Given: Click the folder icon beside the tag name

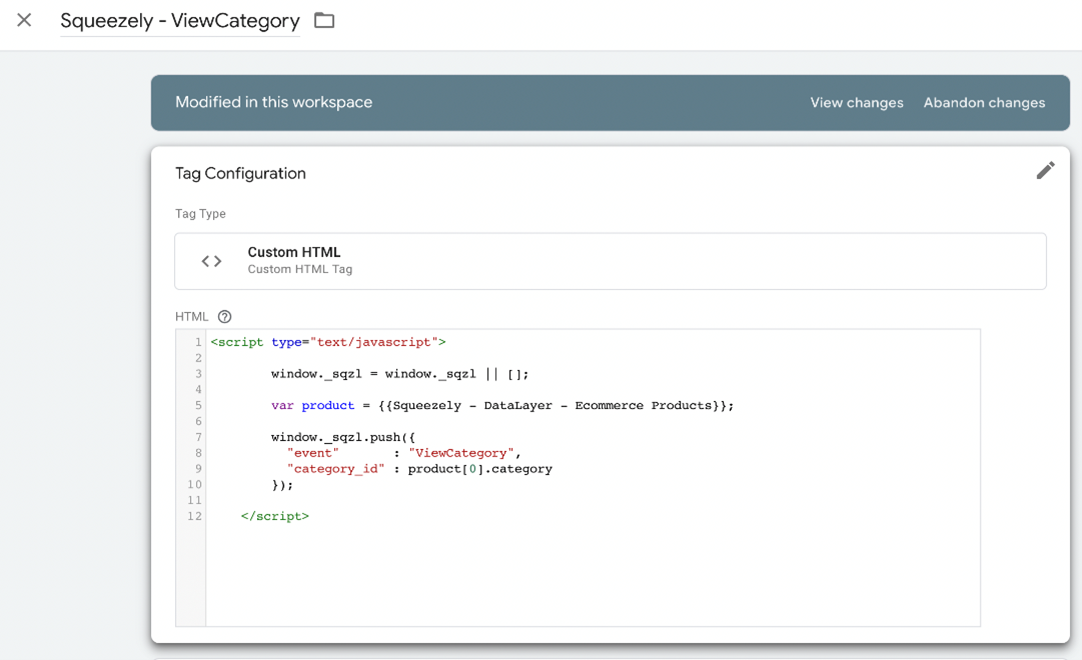Looking at the screenshot, I should click(323, 20).
